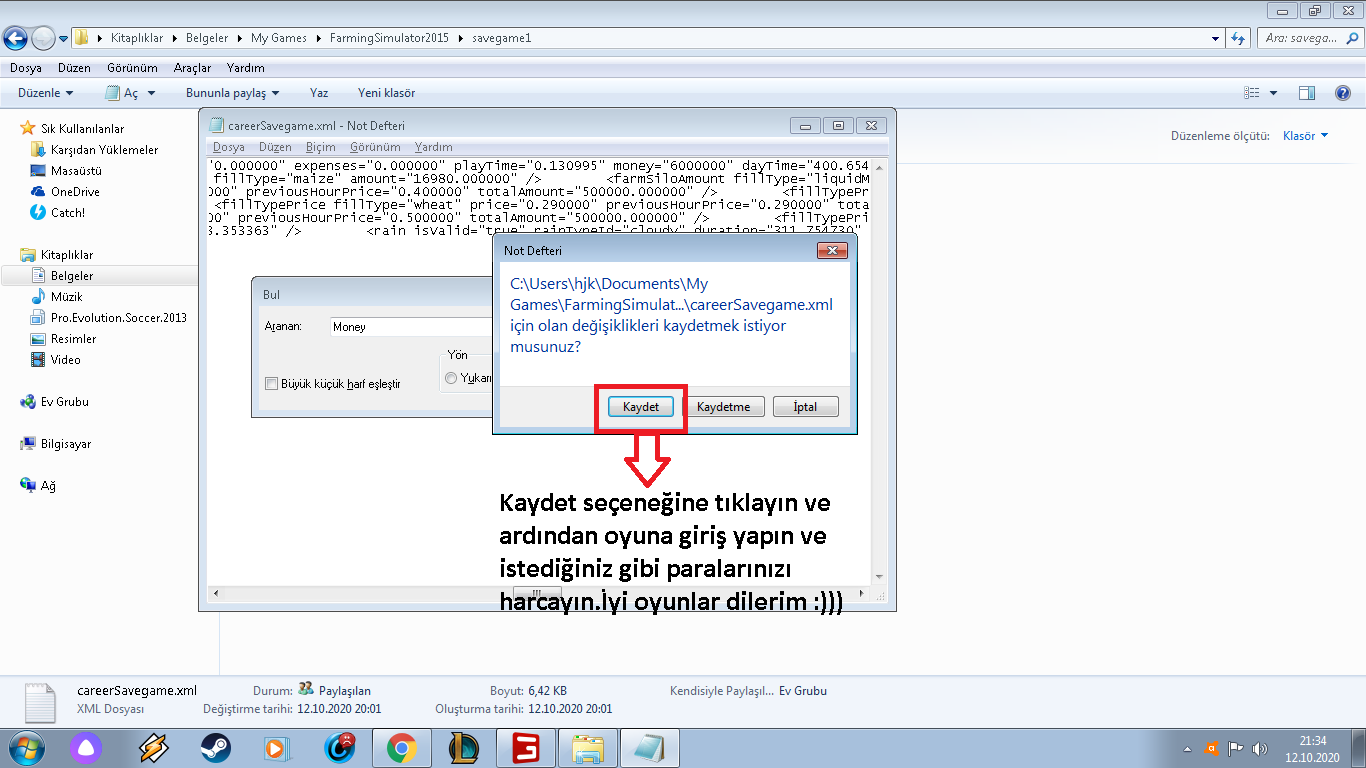Click the Aranan search text field
This screenshot has height=768, width=1366.
(x=411, y=327)
